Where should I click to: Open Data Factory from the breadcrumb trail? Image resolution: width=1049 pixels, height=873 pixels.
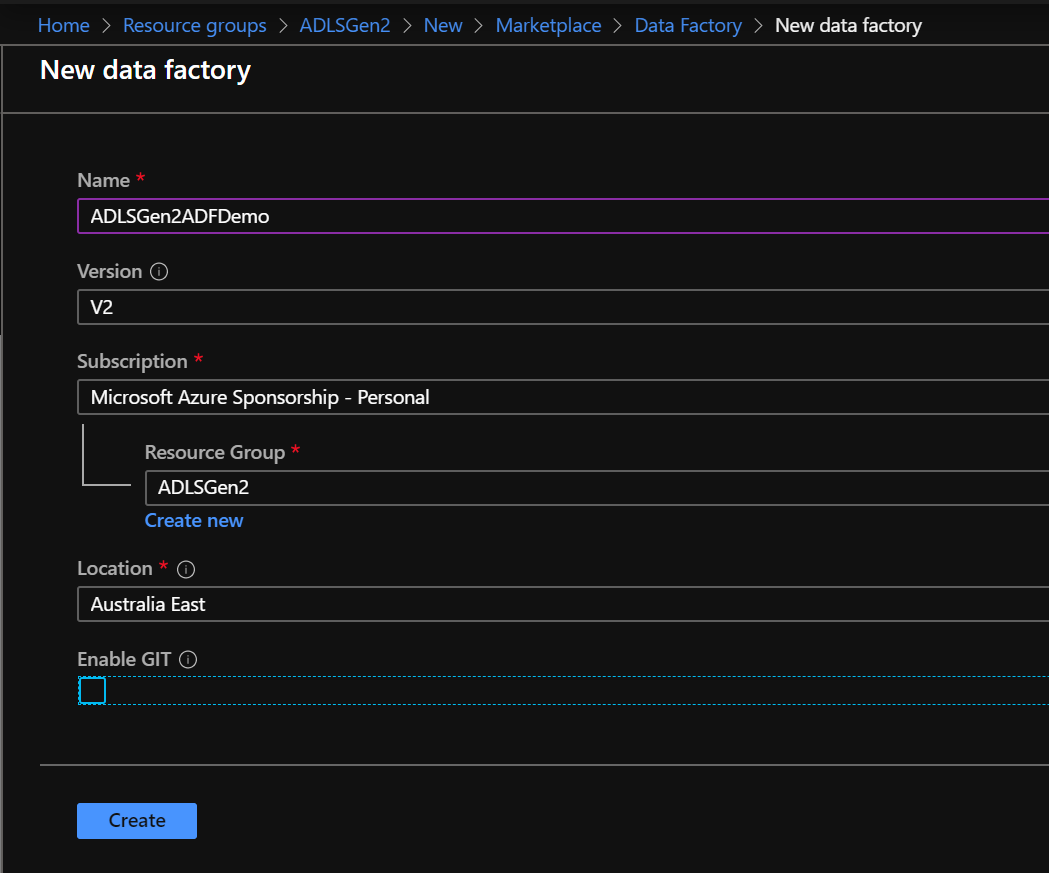[x=688, y=25]
